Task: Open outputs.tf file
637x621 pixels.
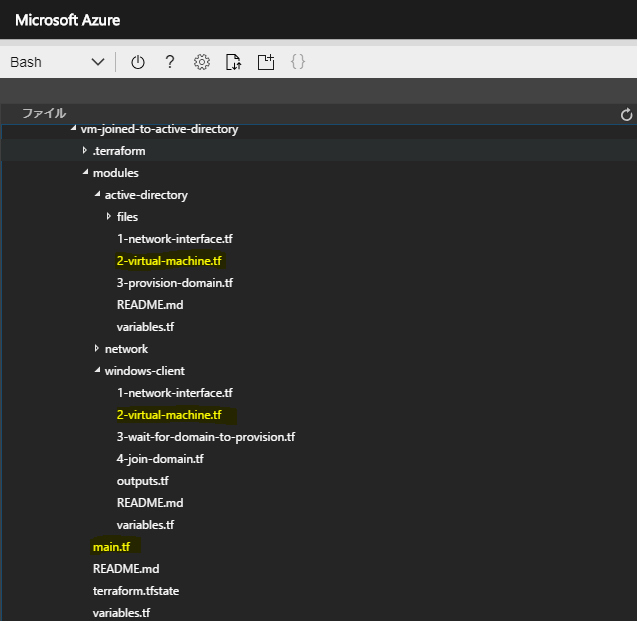Action: (x=143, y=481)
